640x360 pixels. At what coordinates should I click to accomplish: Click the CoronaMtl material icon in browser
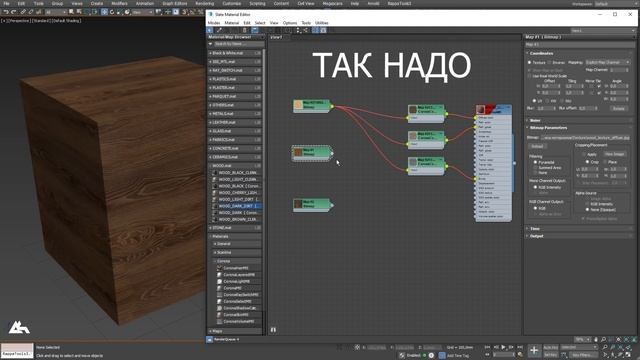pyautogui.click(x=219, y=288)
